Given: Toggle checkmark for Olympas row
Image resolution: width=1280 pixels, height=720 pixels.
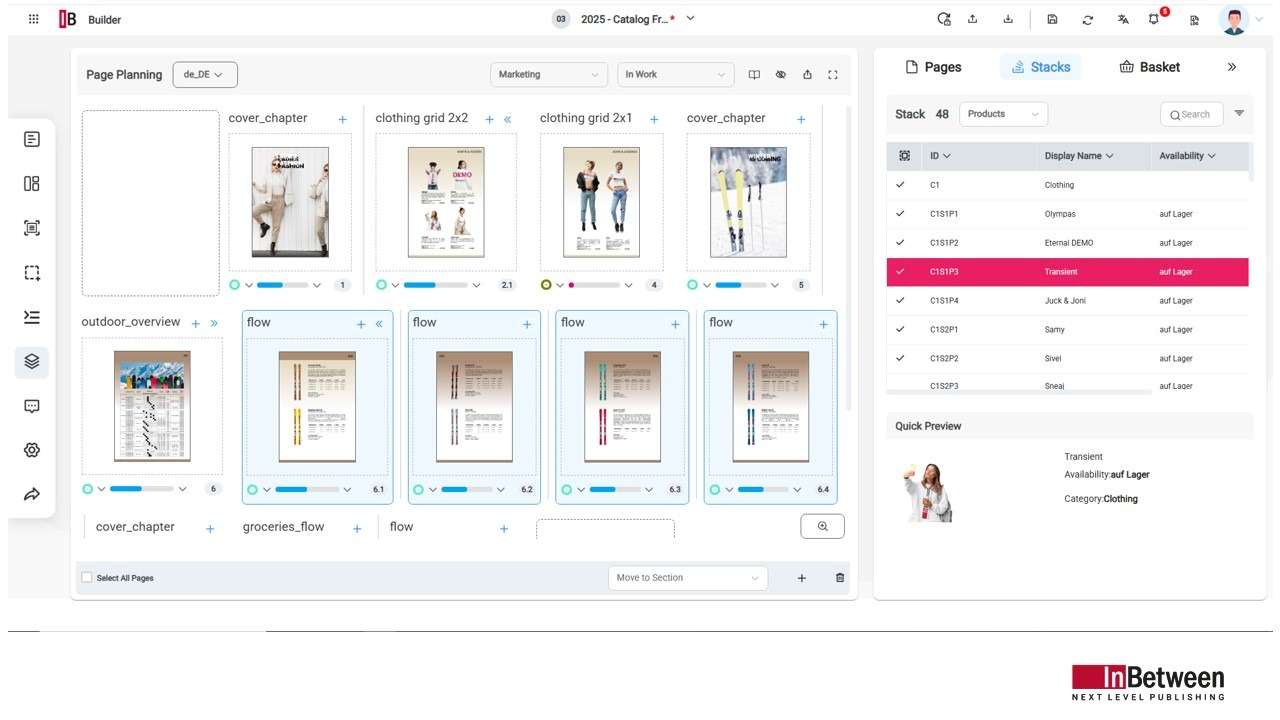Looking at the screenshot, I should point(900,214).
